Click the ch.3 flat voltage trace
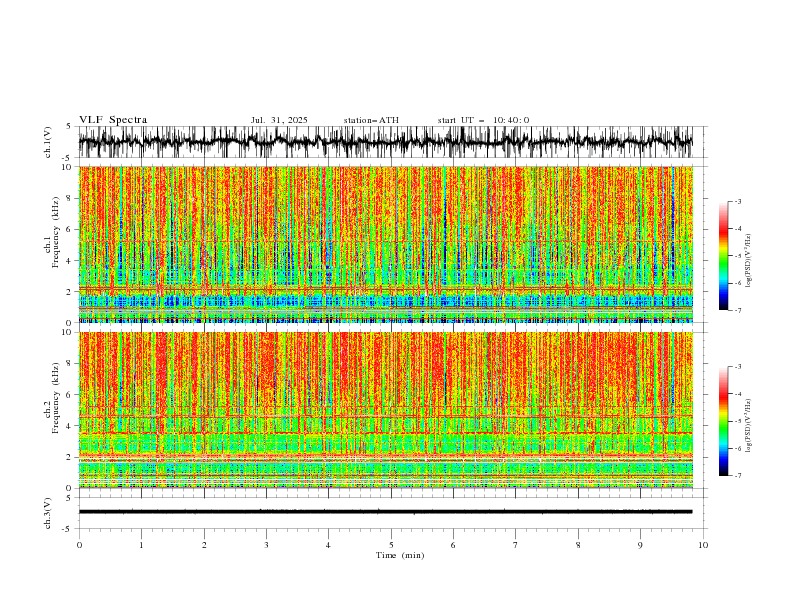 [385, 512]
